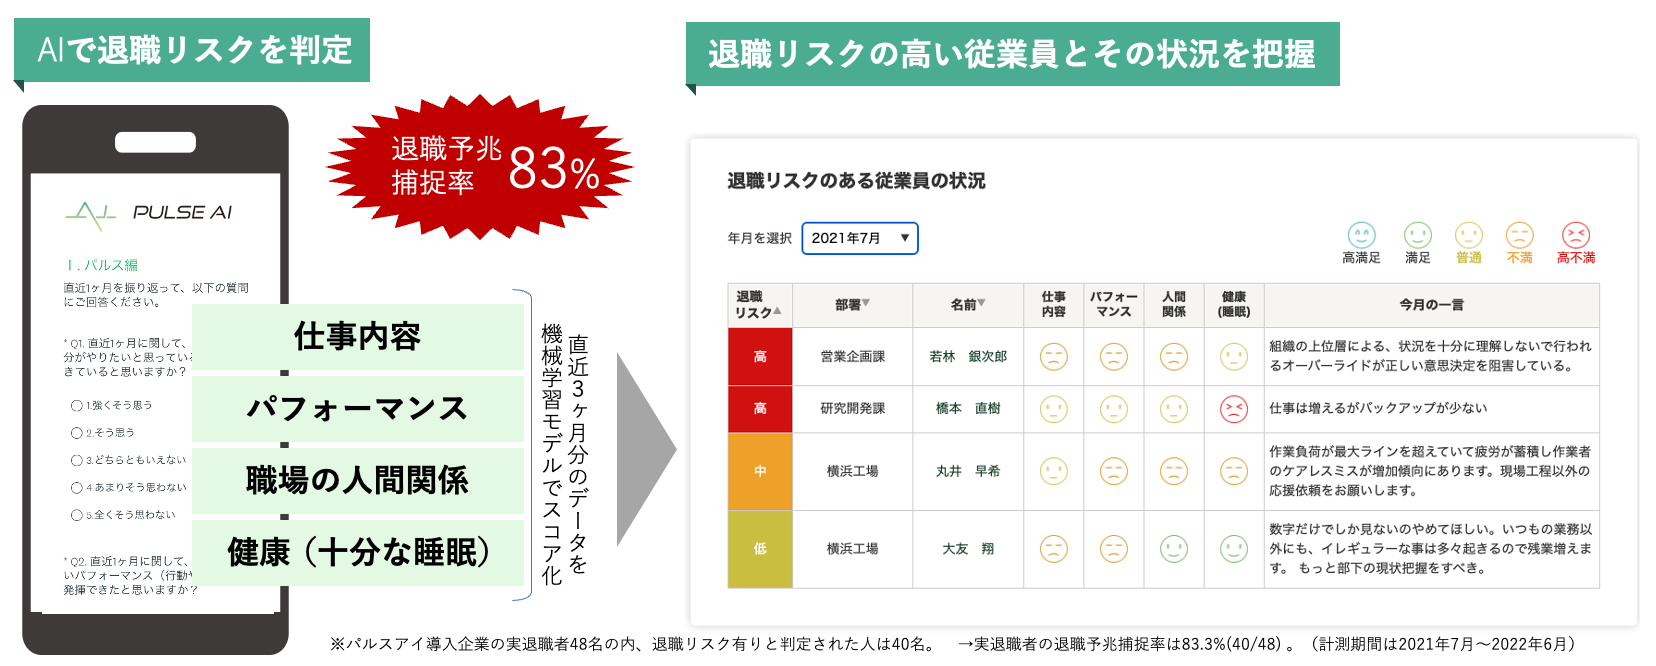Select the '1.強くそう思う' radio option
The width and height of the screenshot is (1656, 666).
77,406
